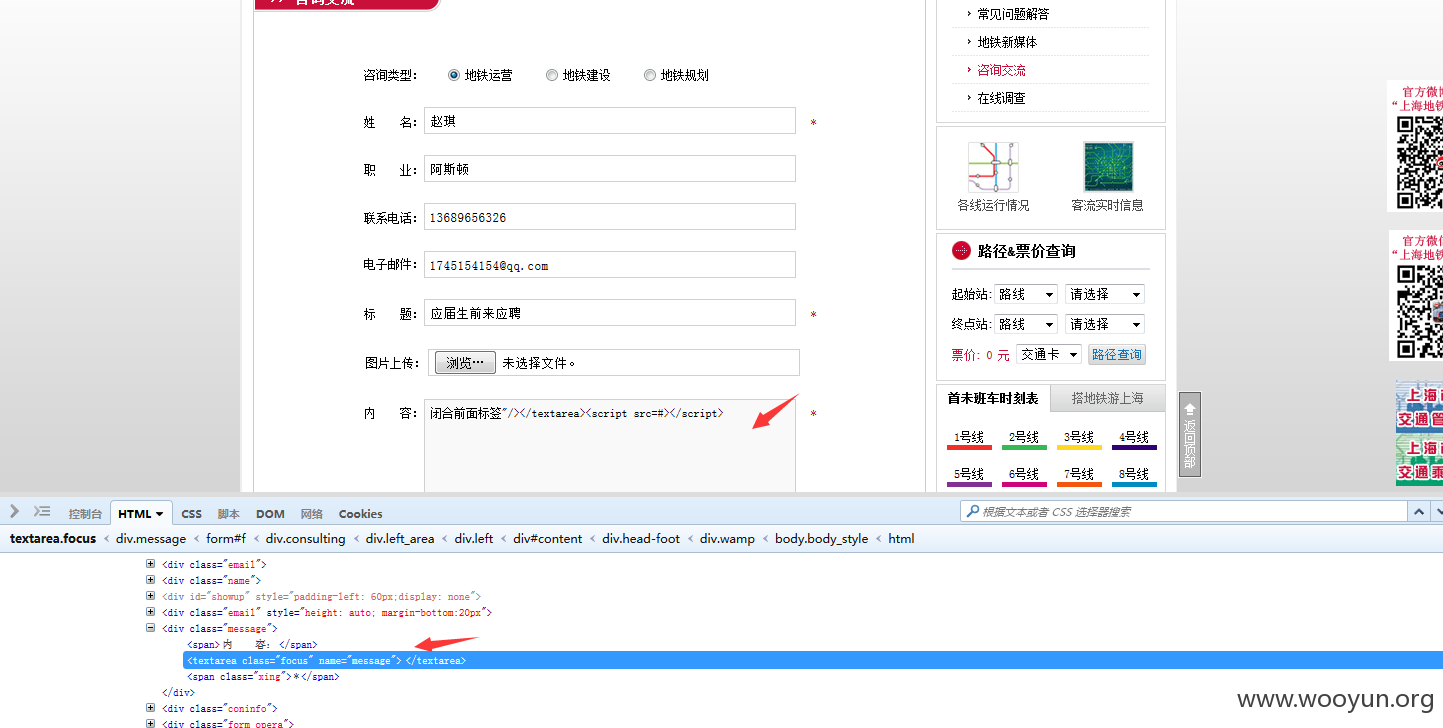Click the 浏览 file browse button
Viewport: 1443px width, 728px height.
click(465, 363)
